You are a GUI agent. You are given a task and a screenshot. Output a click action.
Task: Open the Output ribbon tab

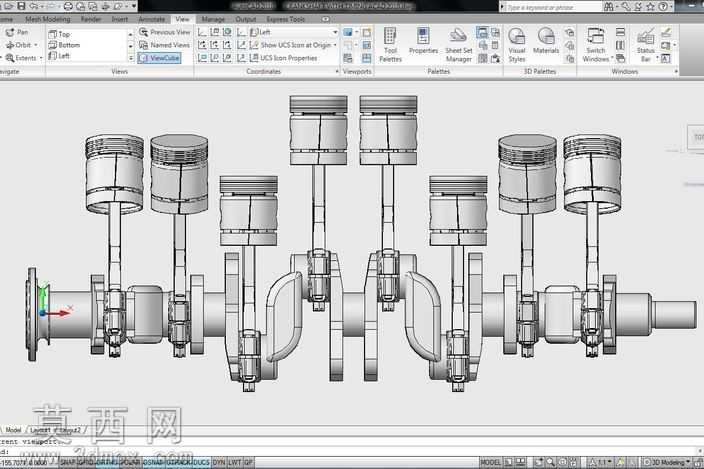point(246,19)
